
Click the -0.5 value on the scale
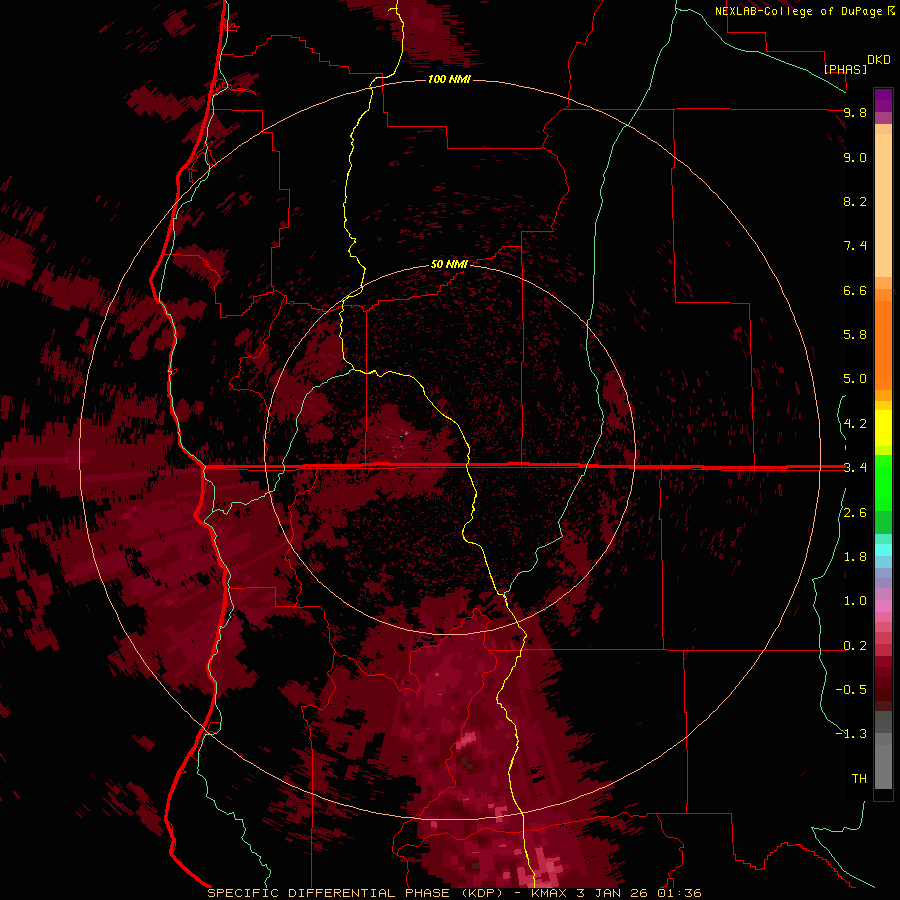click(x=851, y=690)
